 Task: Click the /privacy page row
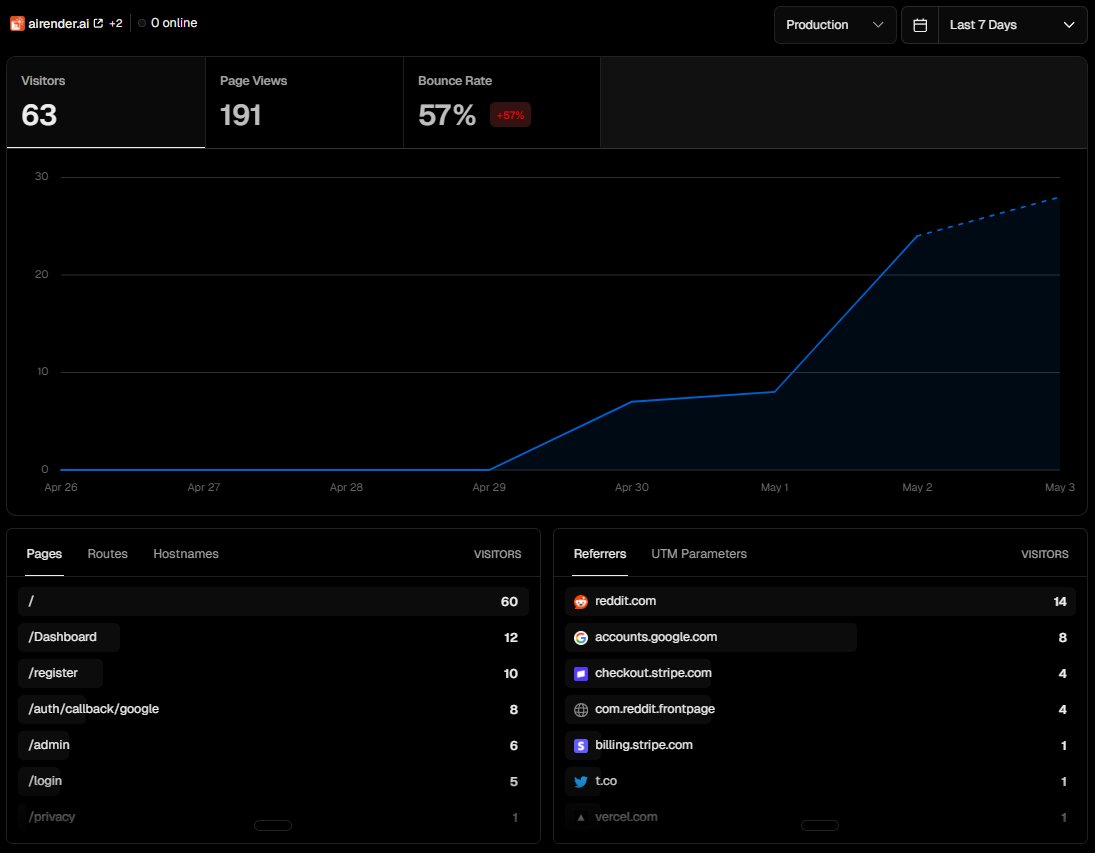pyautogui.click(x=273, y=817)
